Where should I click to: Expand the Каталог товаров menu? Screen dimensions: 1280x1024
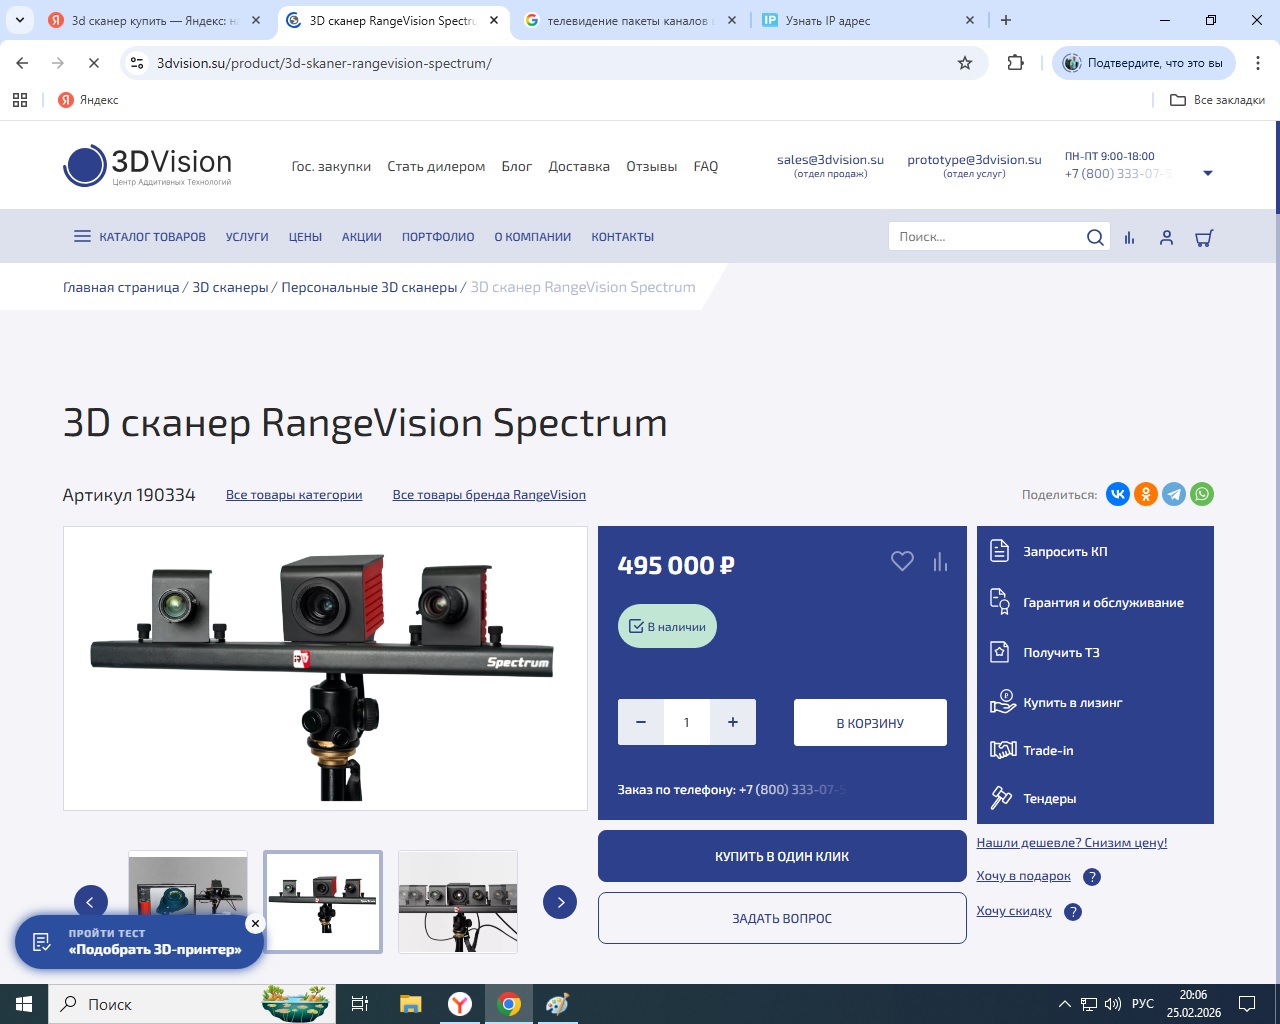point(140,237)
